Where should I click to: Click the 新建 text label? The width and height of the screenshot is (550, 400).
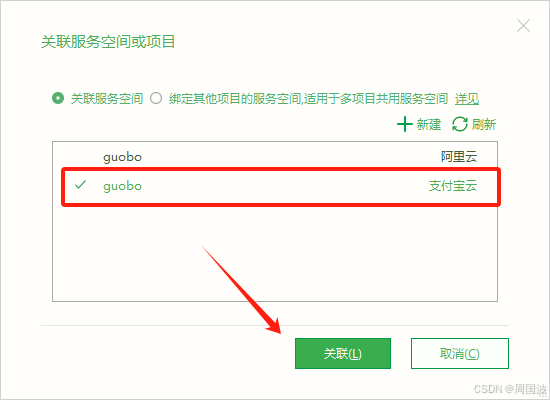tap(429, 124)
